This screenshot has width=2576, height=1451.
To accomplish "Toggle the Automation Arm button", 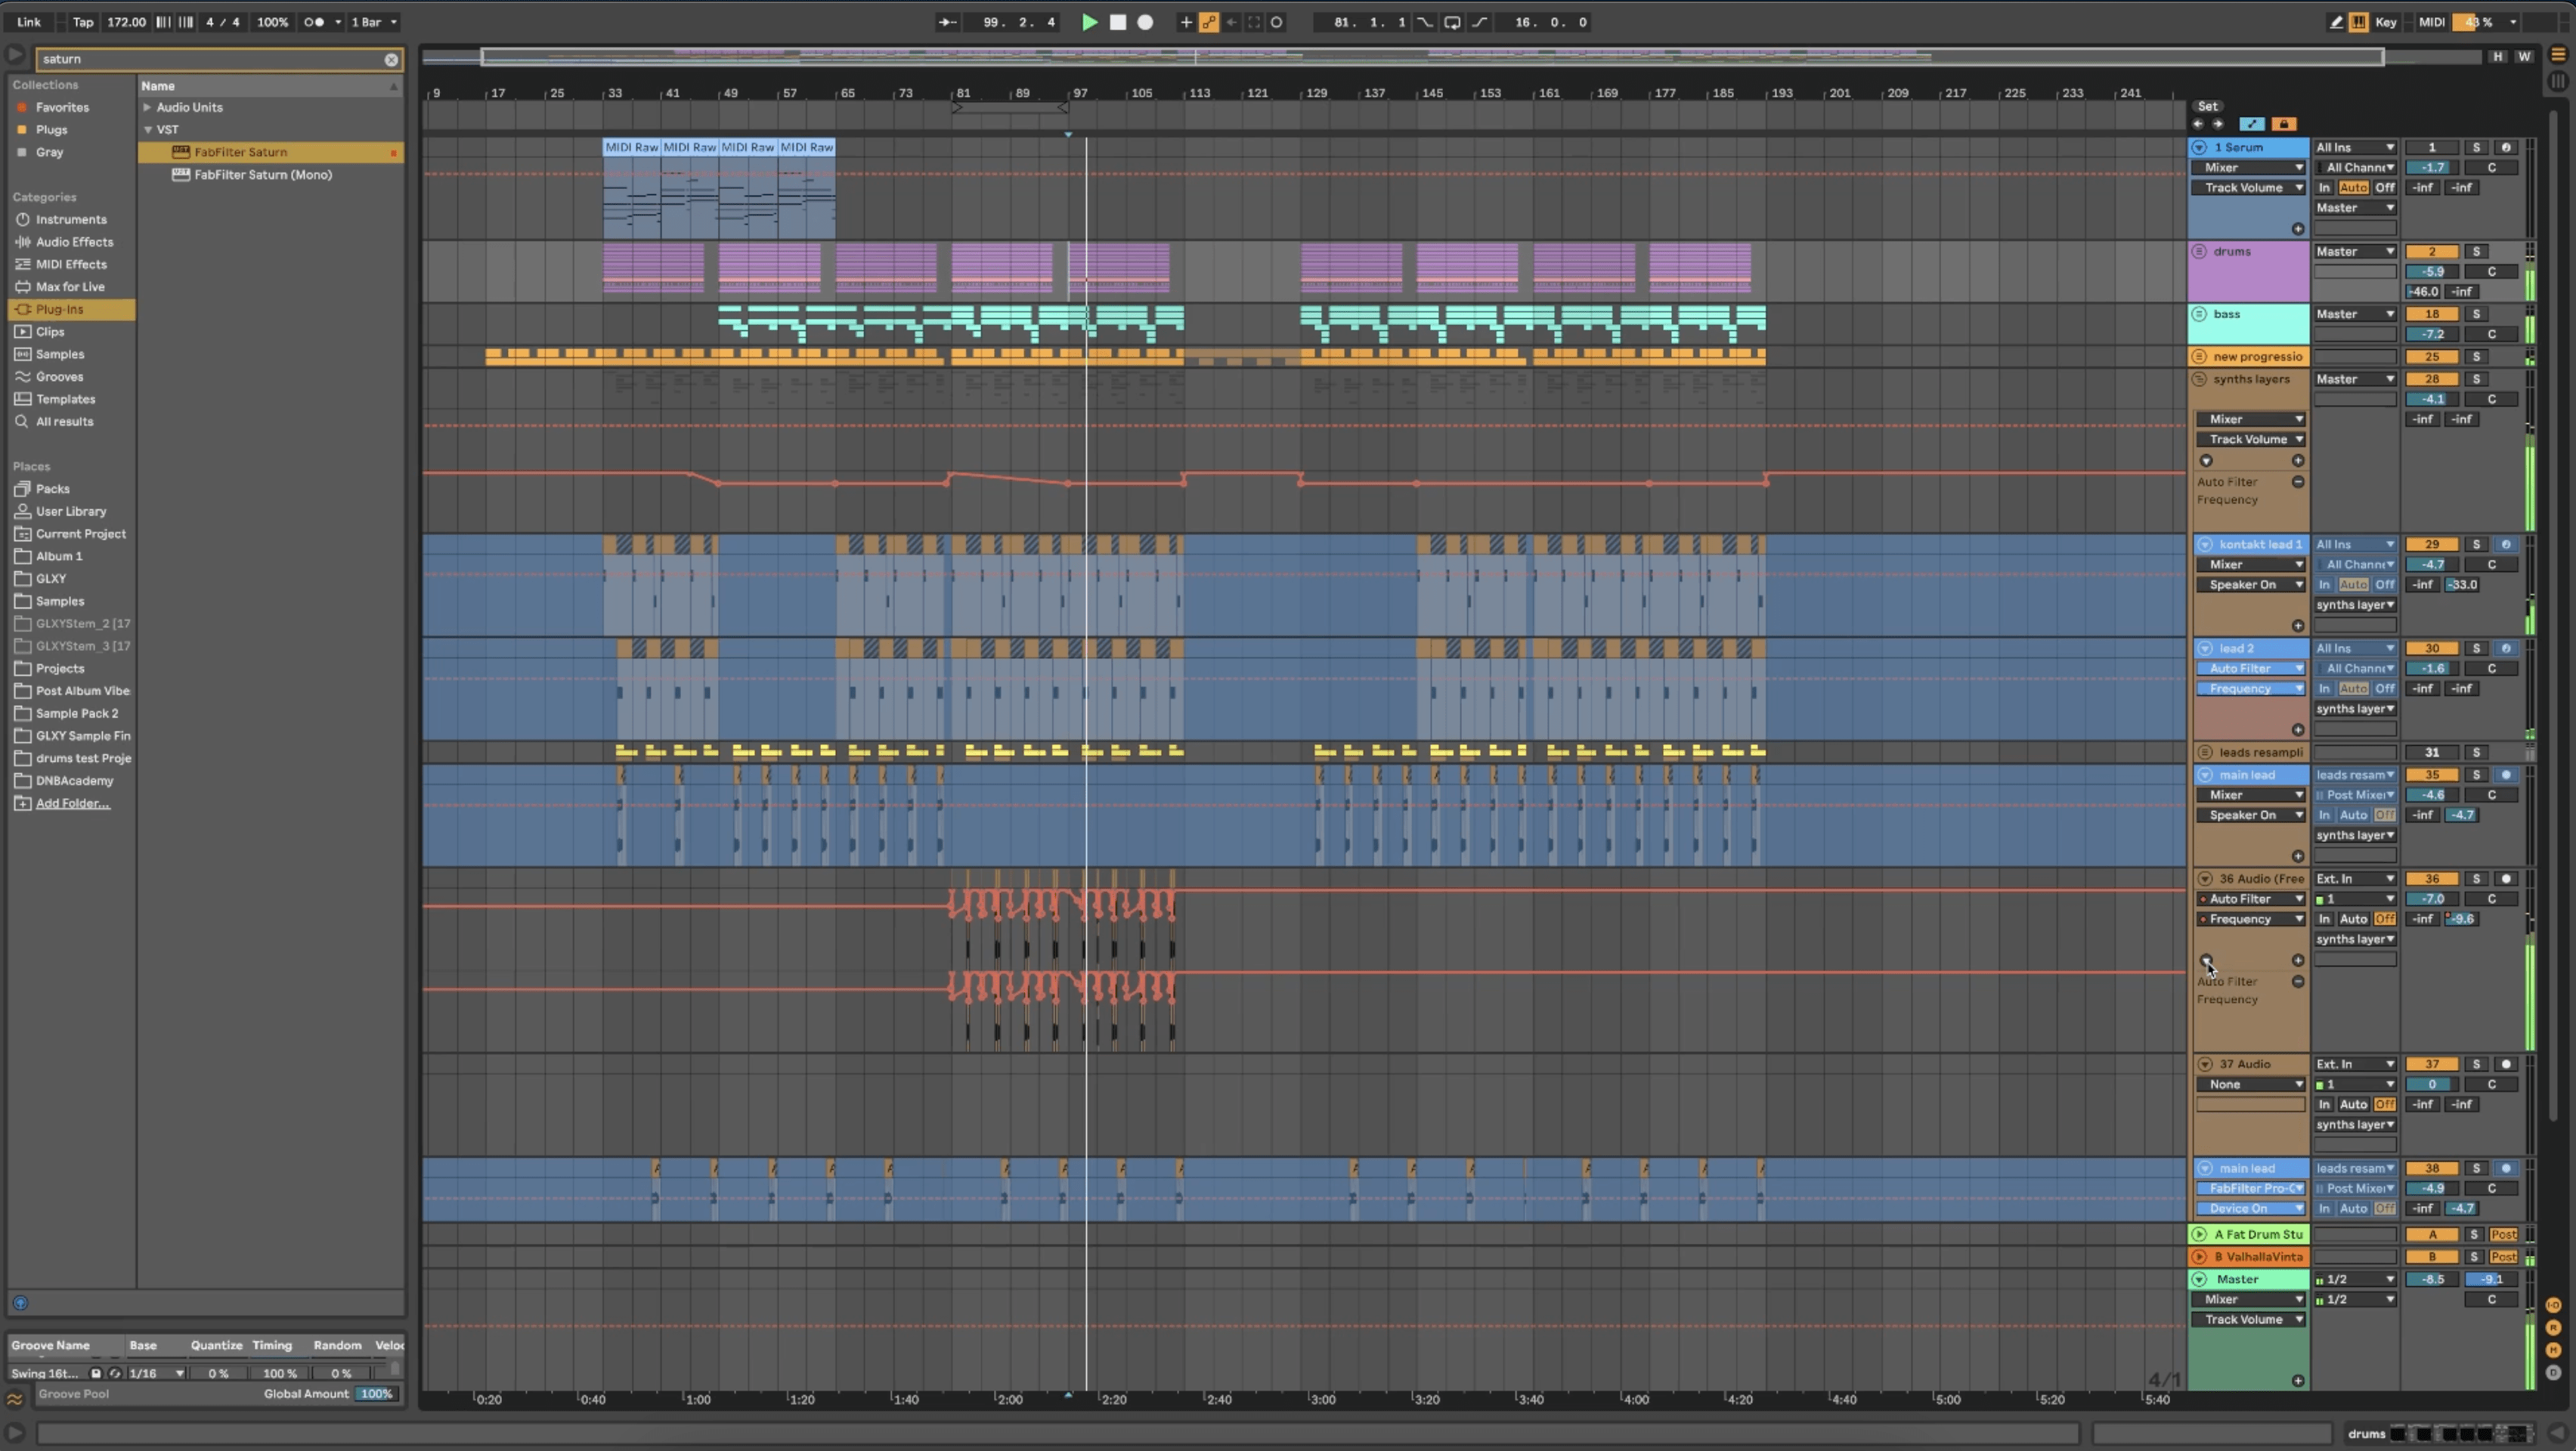I will click(x=1209, y=22).
